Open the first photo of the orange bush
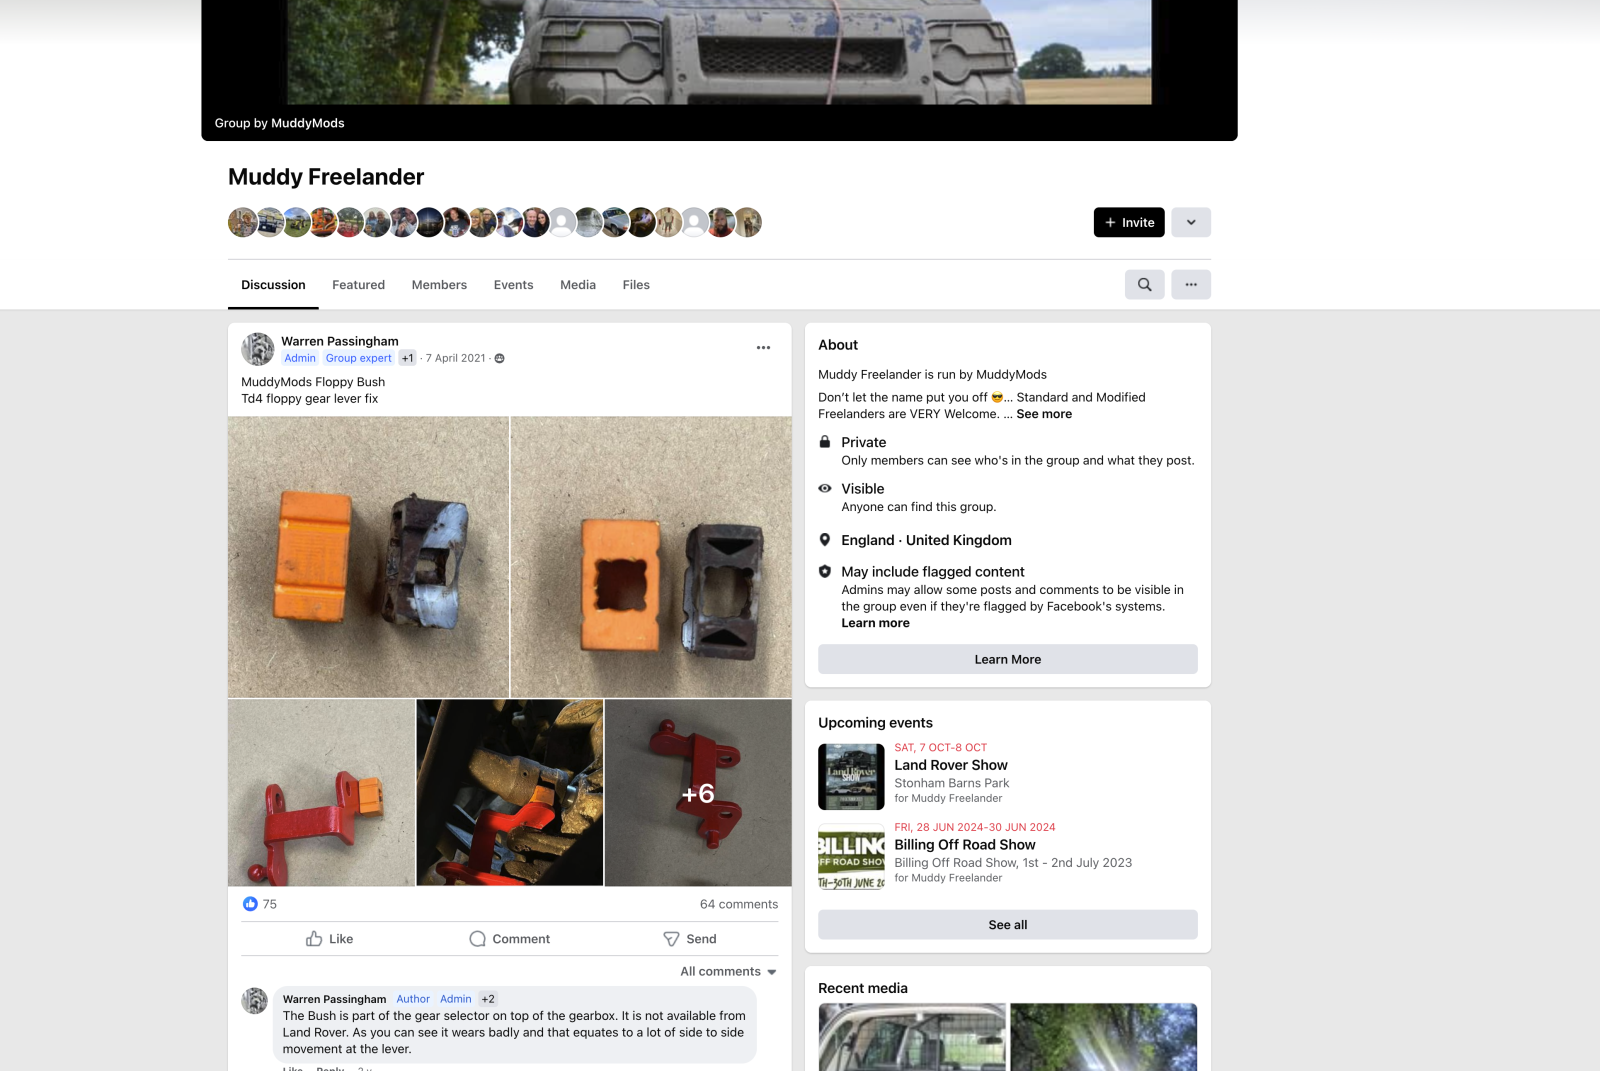The image size is (1600, 1071). 368,557
